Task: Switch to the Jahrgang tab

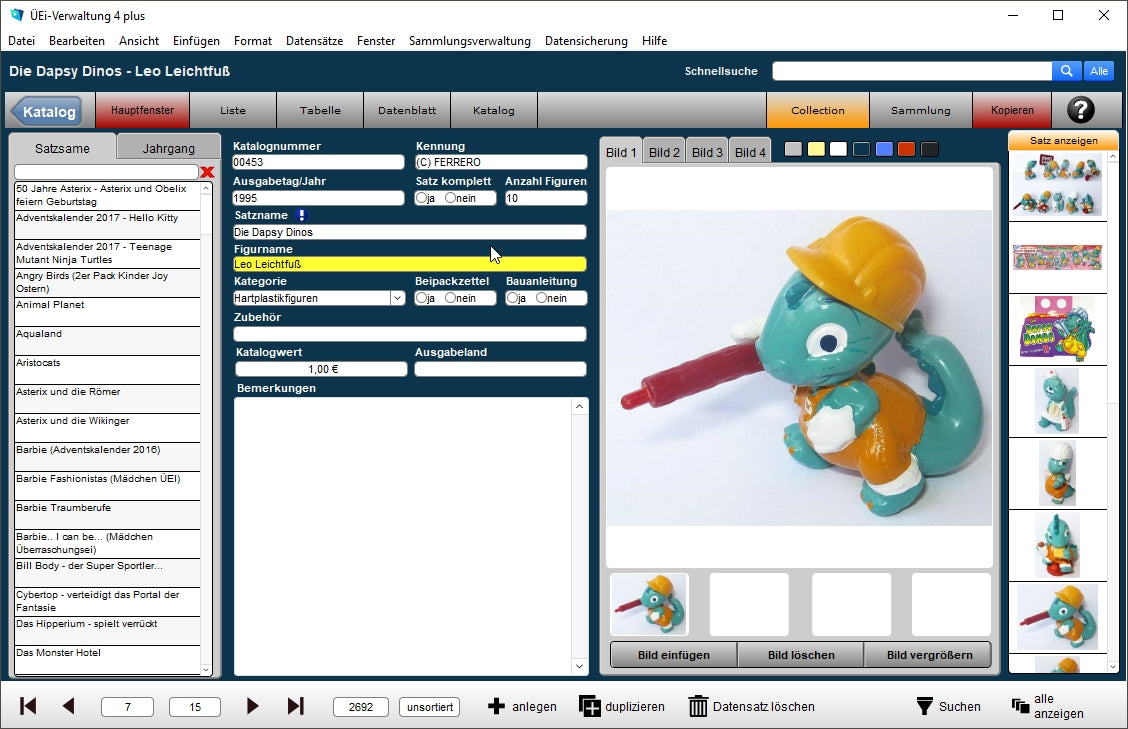Action: (168, 148)
